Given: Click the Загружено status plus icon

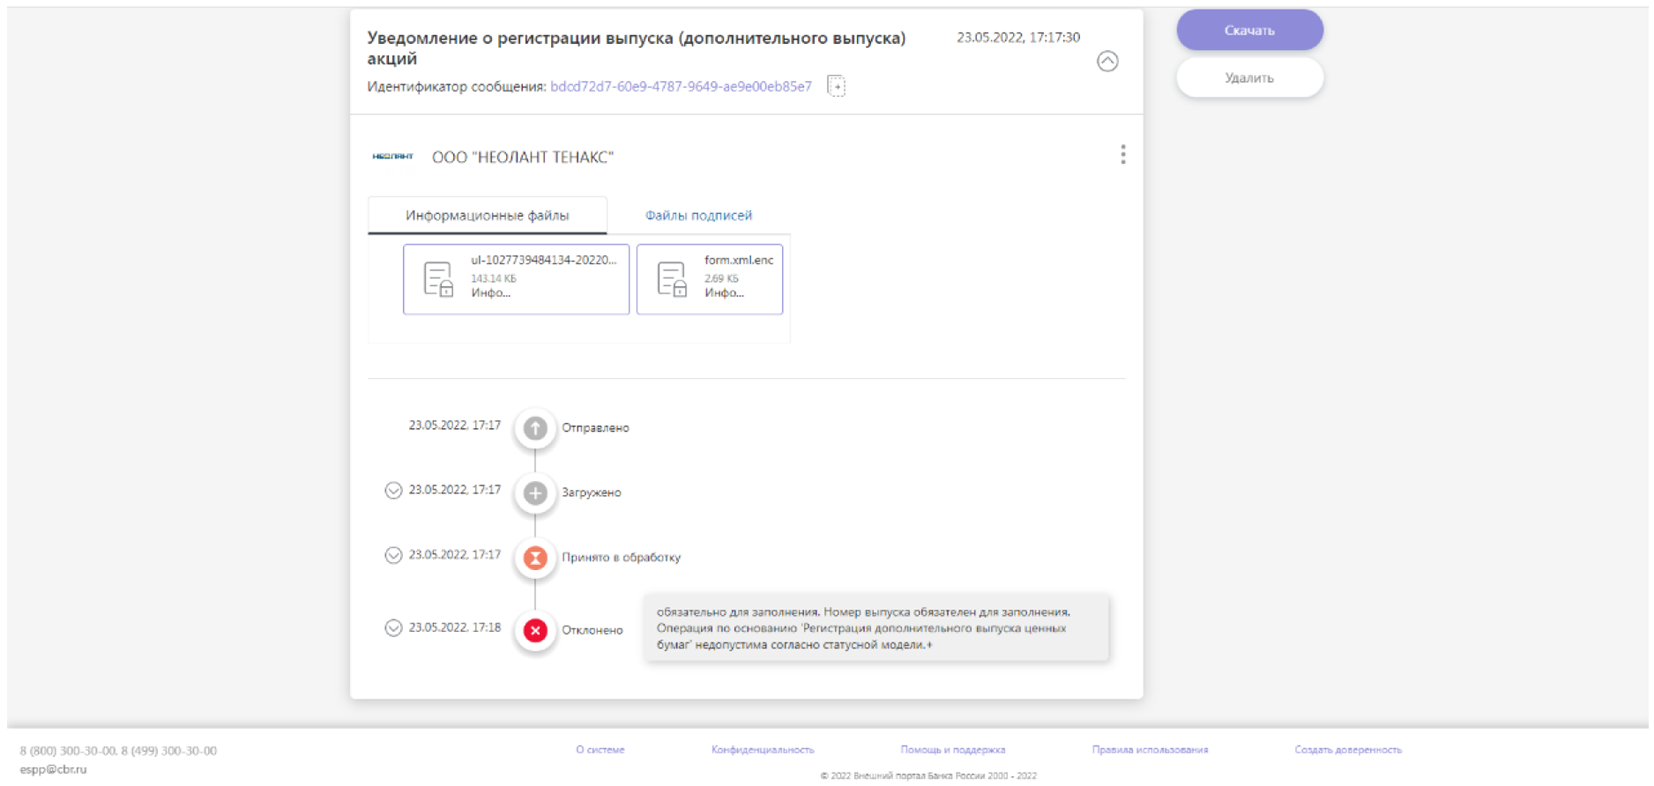Looking at the screenshot, I should pyautogui.click(x=535, y=493).
